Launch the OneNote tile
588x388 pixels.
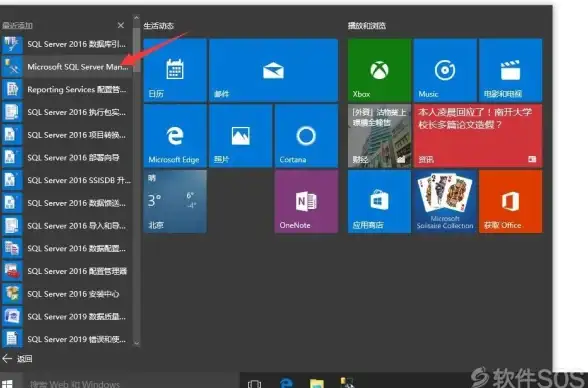306,201
